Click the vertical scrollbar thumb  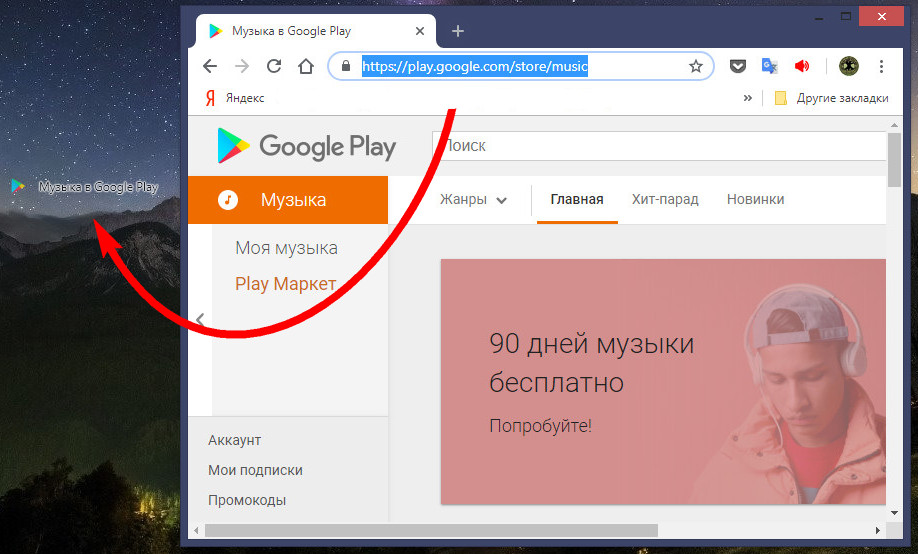(x=894, y=159)
